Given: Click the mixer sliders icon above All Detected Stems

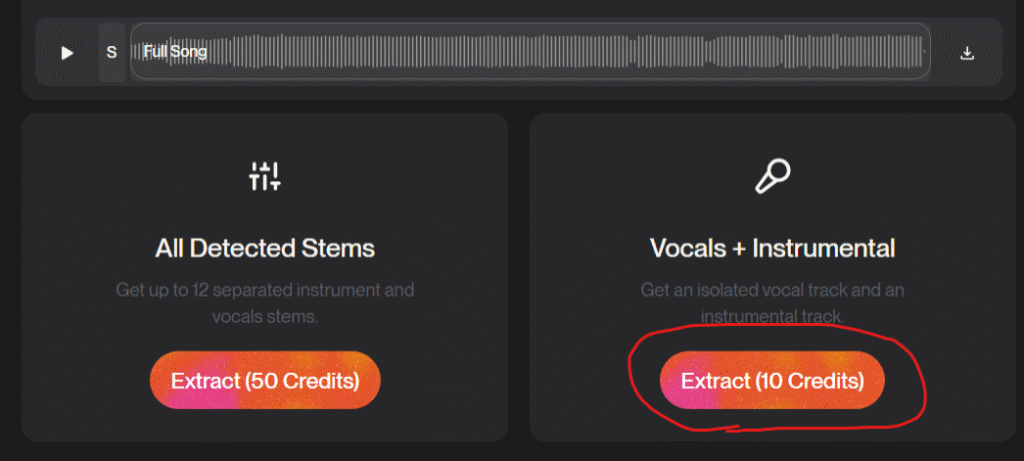Looking at the screenshot, I should [265, 176].
